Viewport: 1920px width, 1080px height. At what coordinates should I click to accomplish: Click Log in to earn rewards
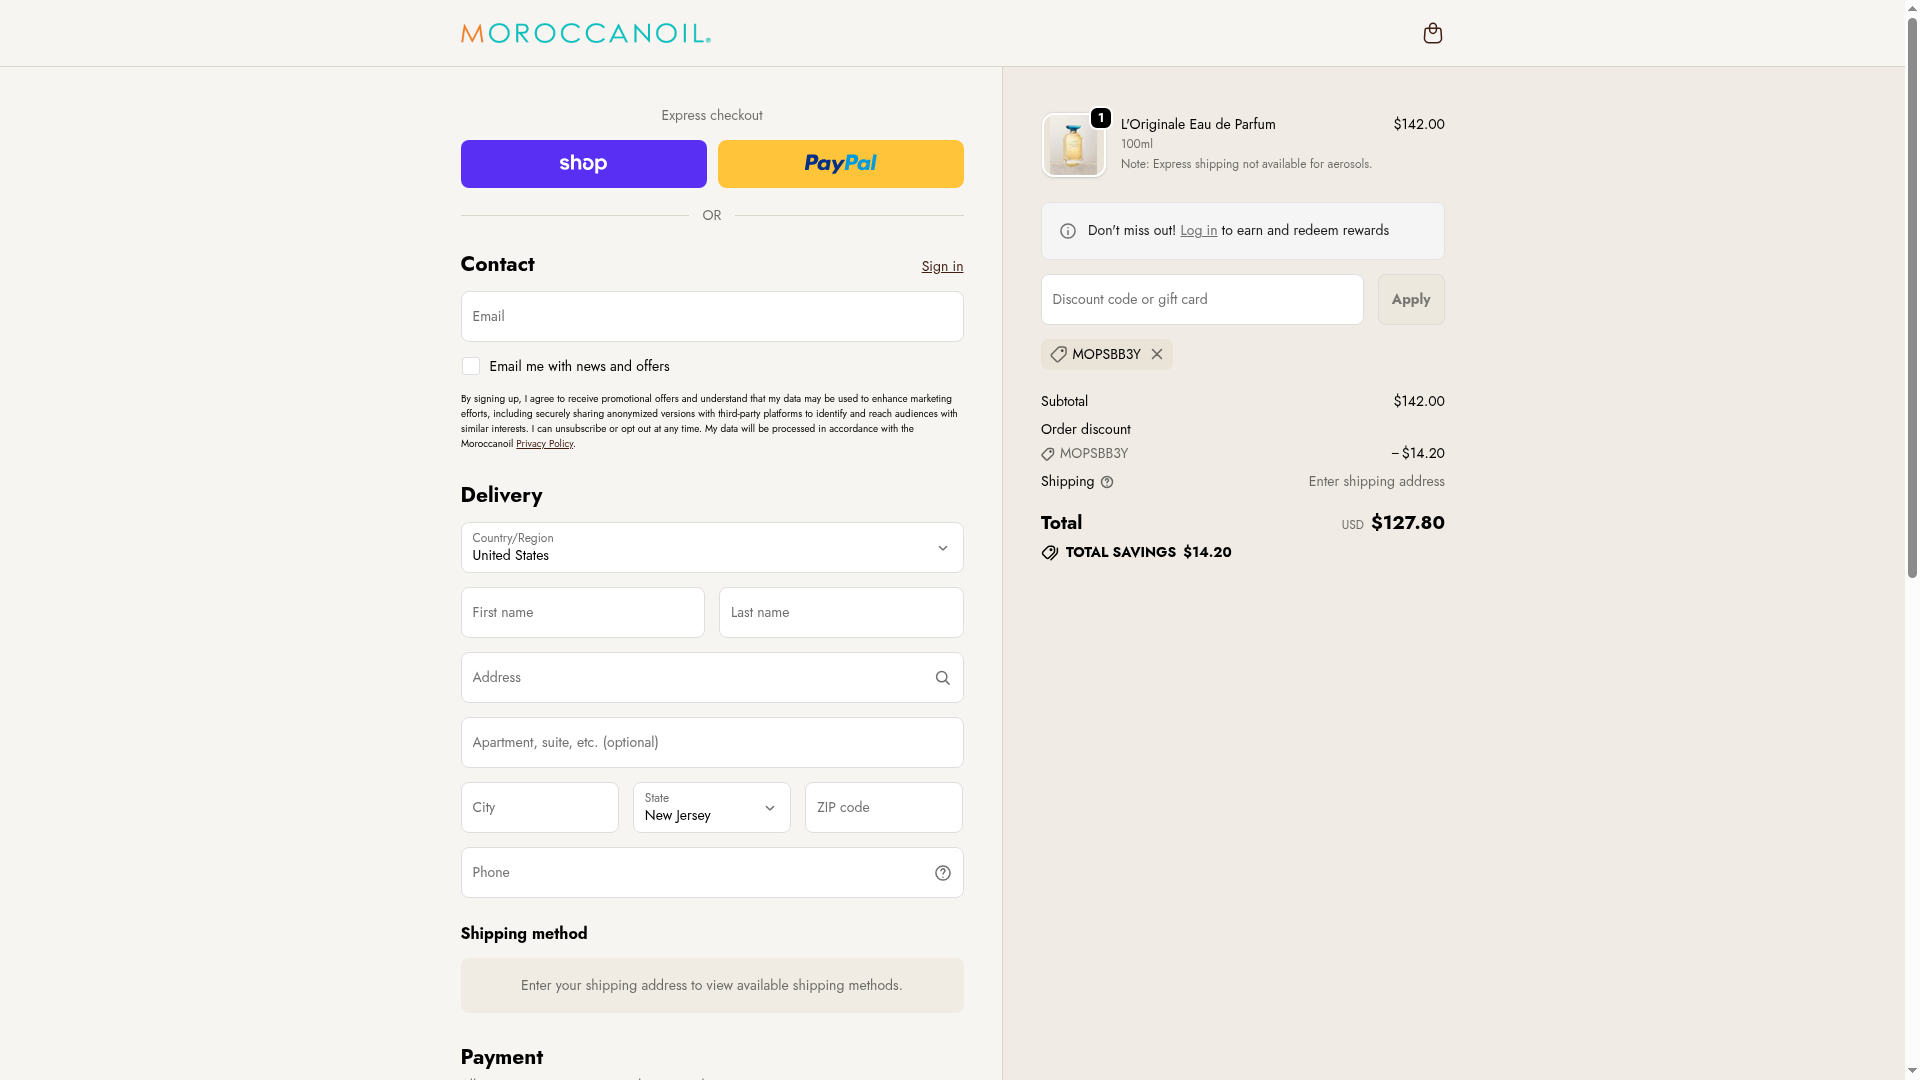pos(1198,231)
